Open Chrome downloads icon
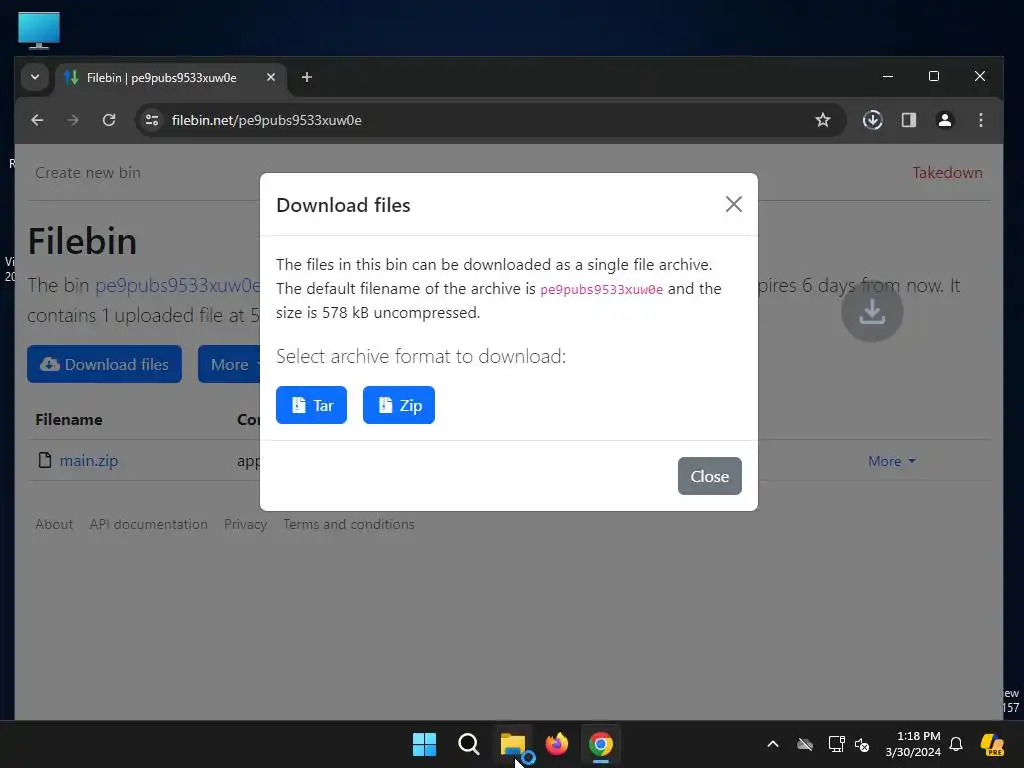This screenshot has height=768, width=1024. coord(872,120)
